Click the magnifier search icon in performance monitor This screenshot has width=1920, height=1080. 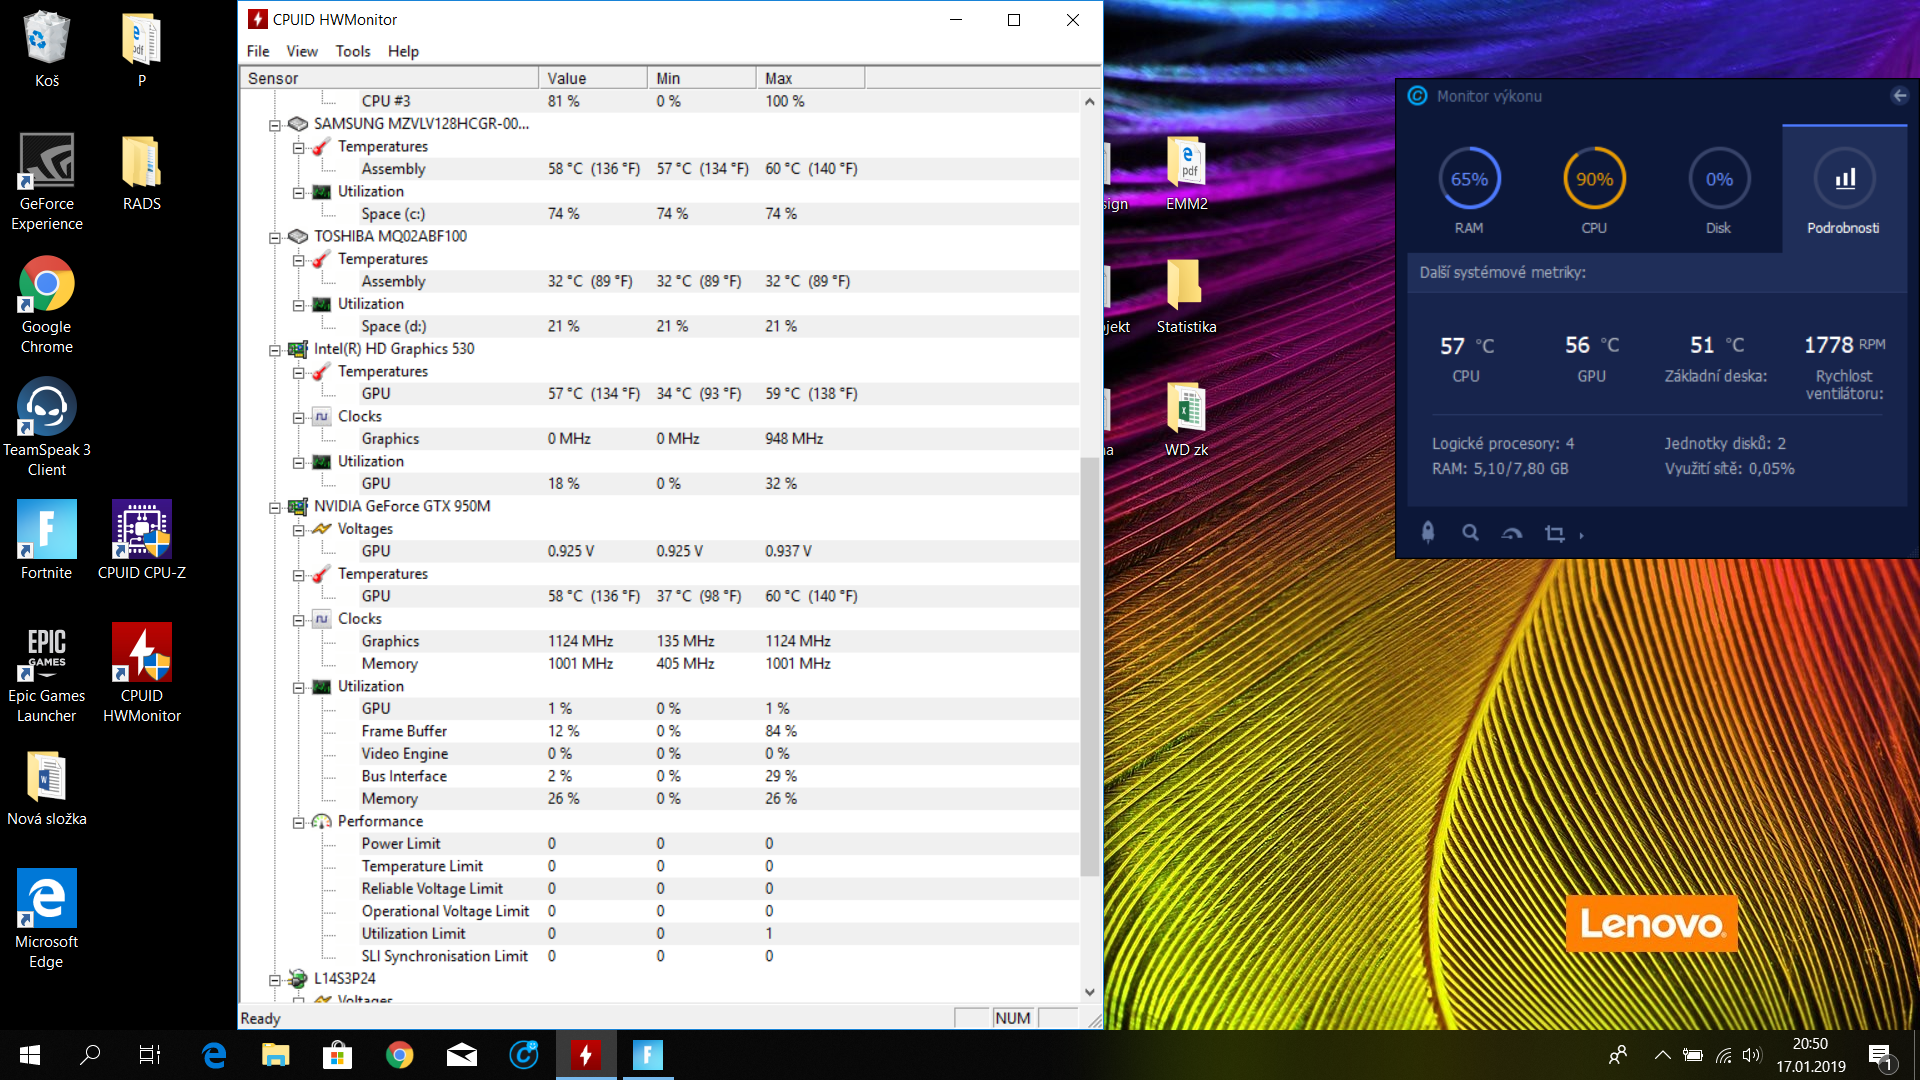coord(1470,533)
